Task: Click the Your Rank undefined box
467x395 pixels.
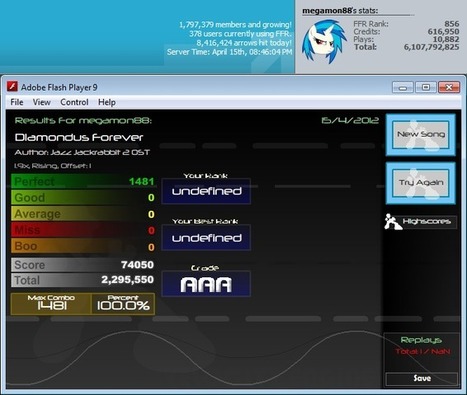Action: point(206,191)
